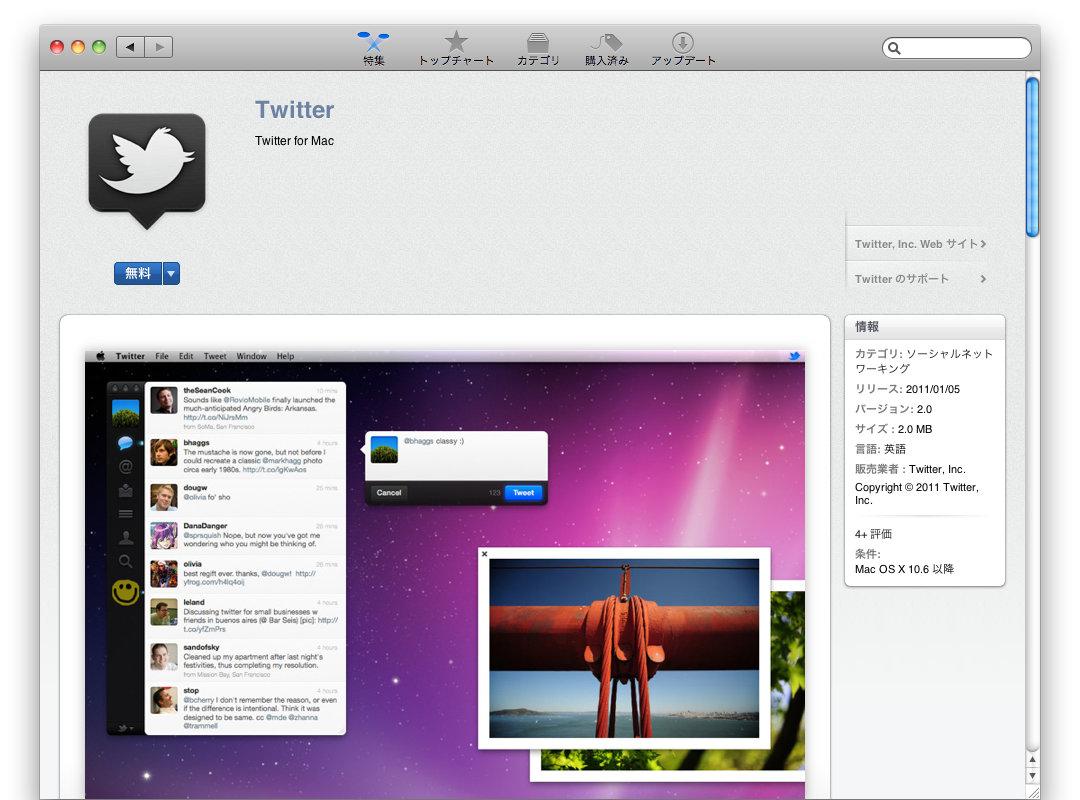Click the Twitter app bird icon
The width and height of the screenshot is (1080, 800).
point(147,171)
